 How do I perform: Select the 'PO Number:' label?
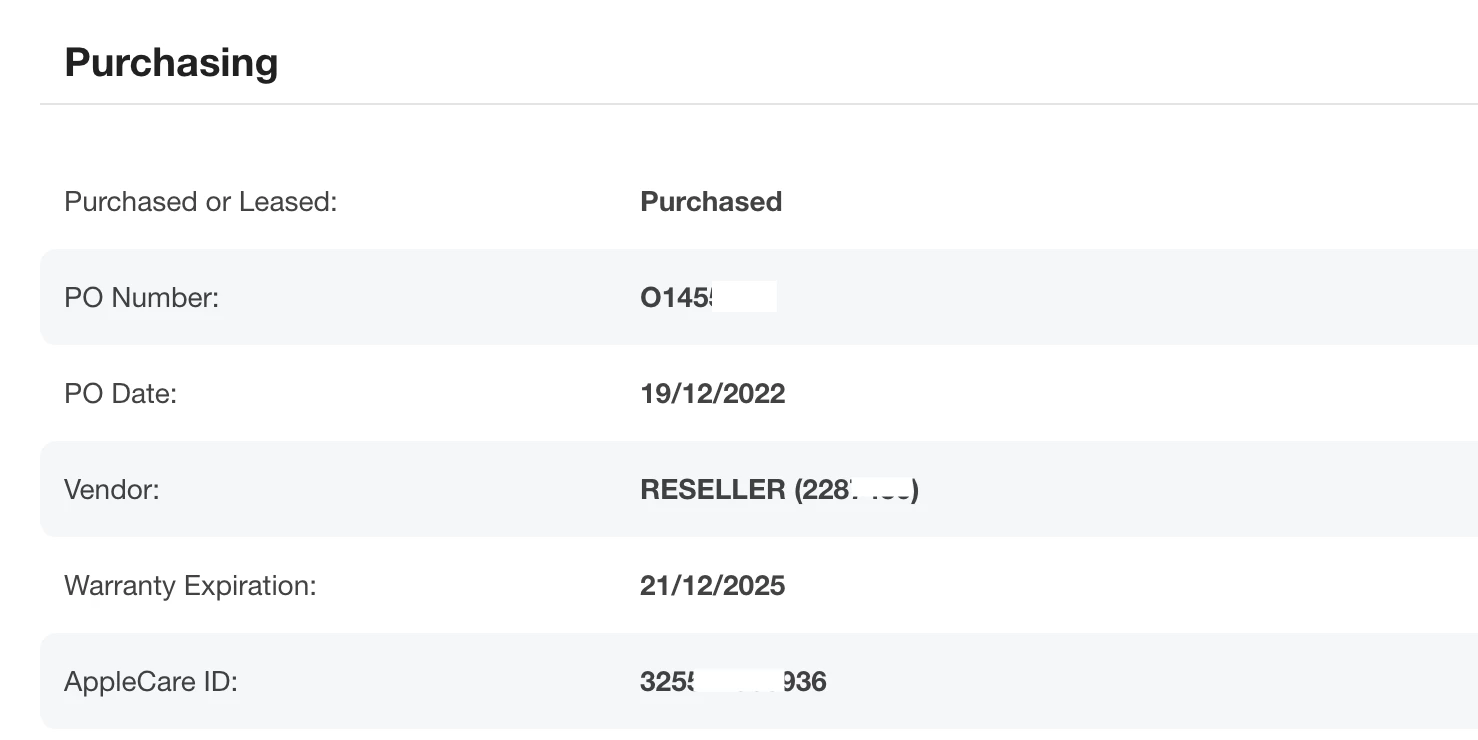click(x=141, y=297)
